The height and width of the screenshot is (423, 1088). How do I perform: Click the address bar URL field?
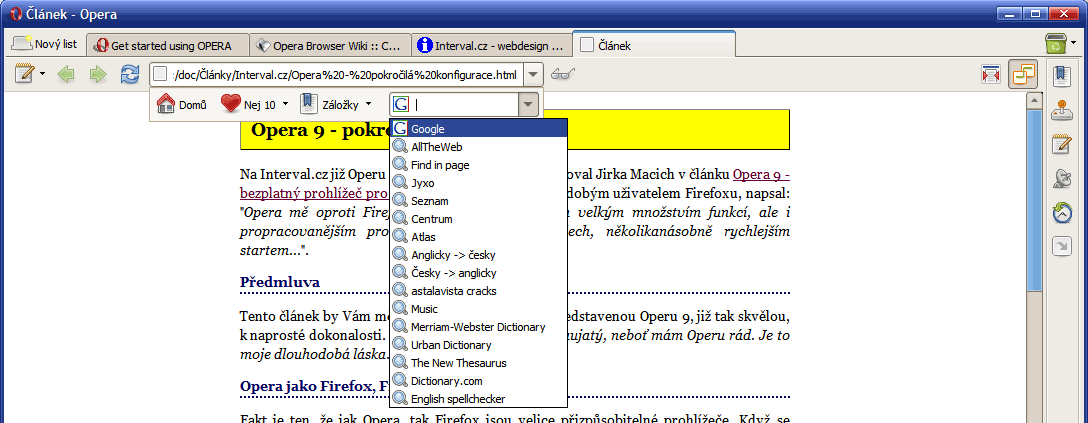345,74
